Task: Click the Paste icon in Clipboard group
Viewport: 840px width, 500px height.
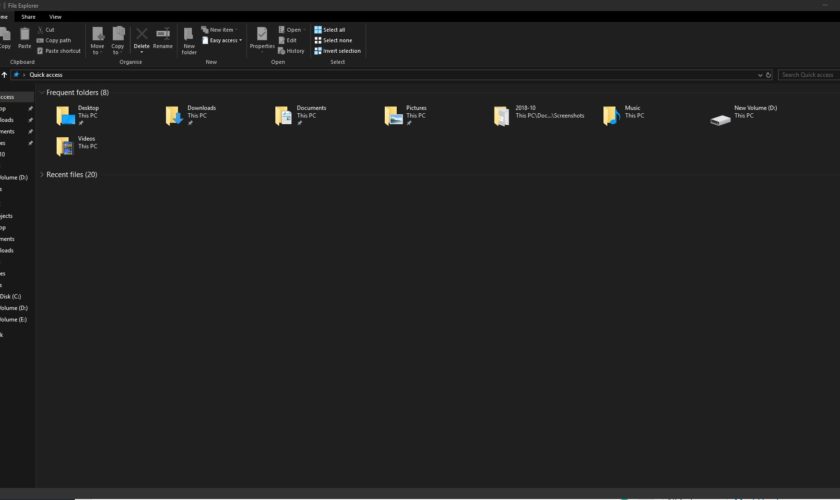Action: click(24, 36)
